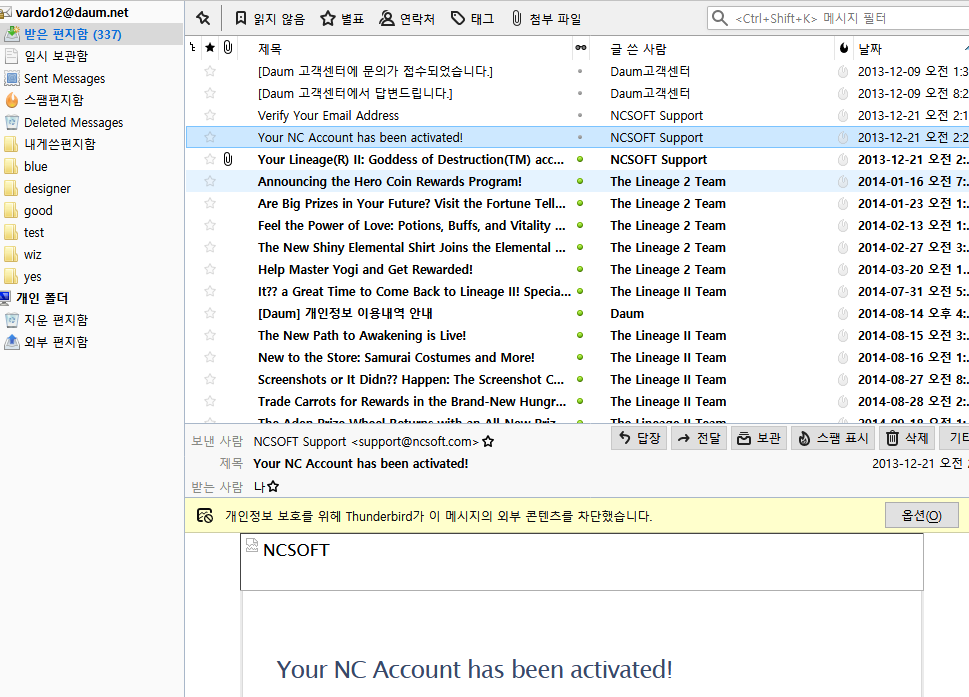Open the spam folder 스팸편지함

(53, 100)
